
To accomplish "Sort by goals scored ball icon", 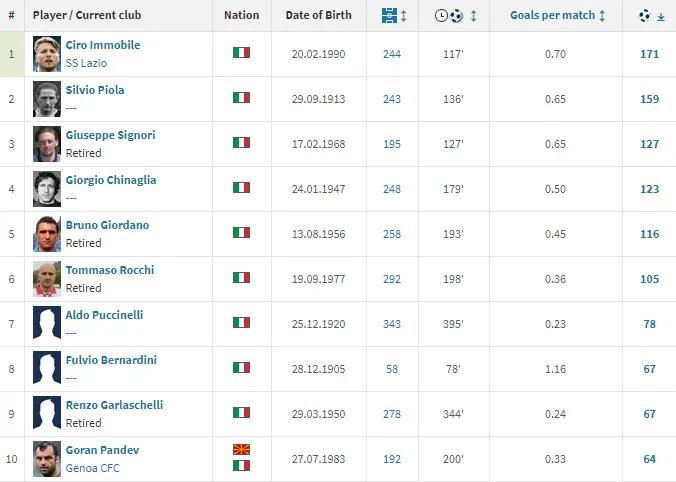I will [644, 16].
